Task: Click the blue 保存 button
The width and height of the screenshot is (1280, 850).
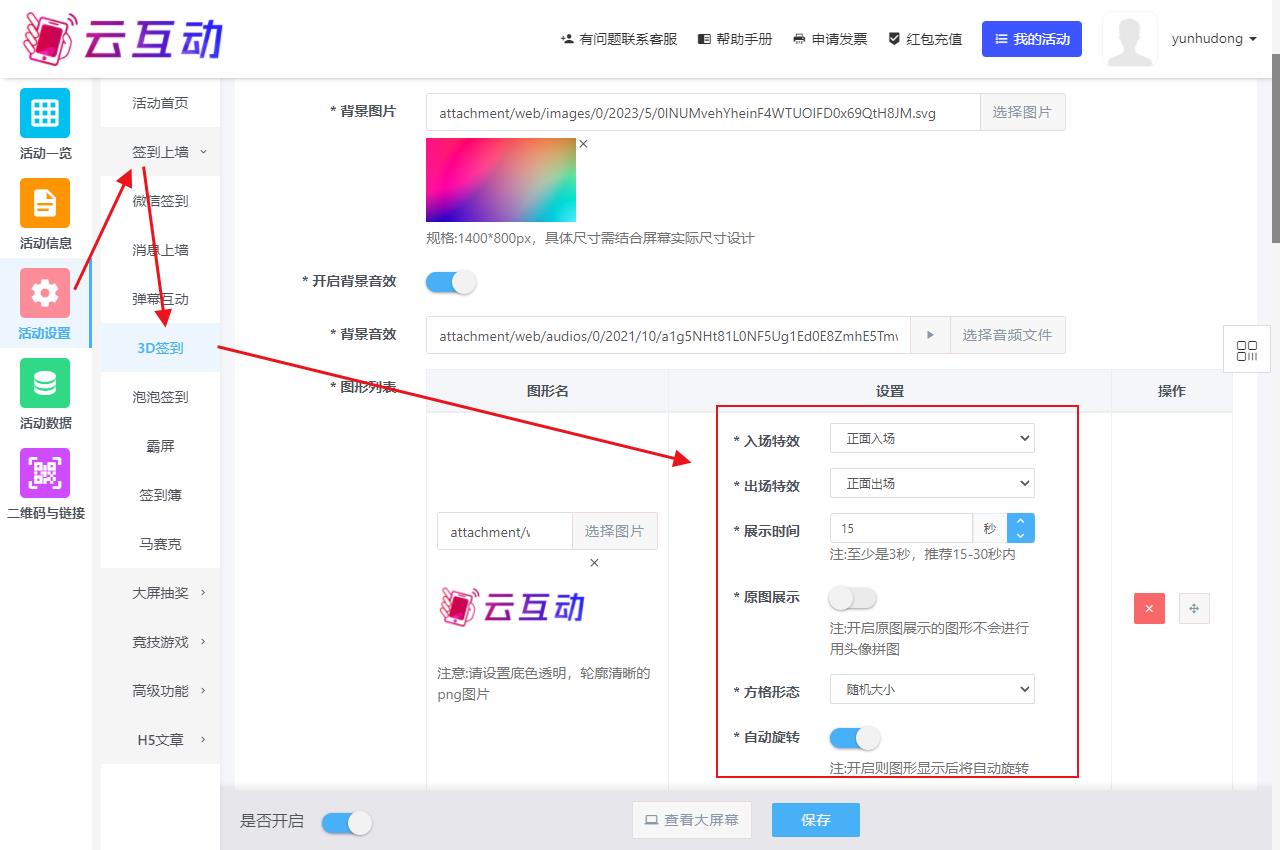Action: [816, 820]
